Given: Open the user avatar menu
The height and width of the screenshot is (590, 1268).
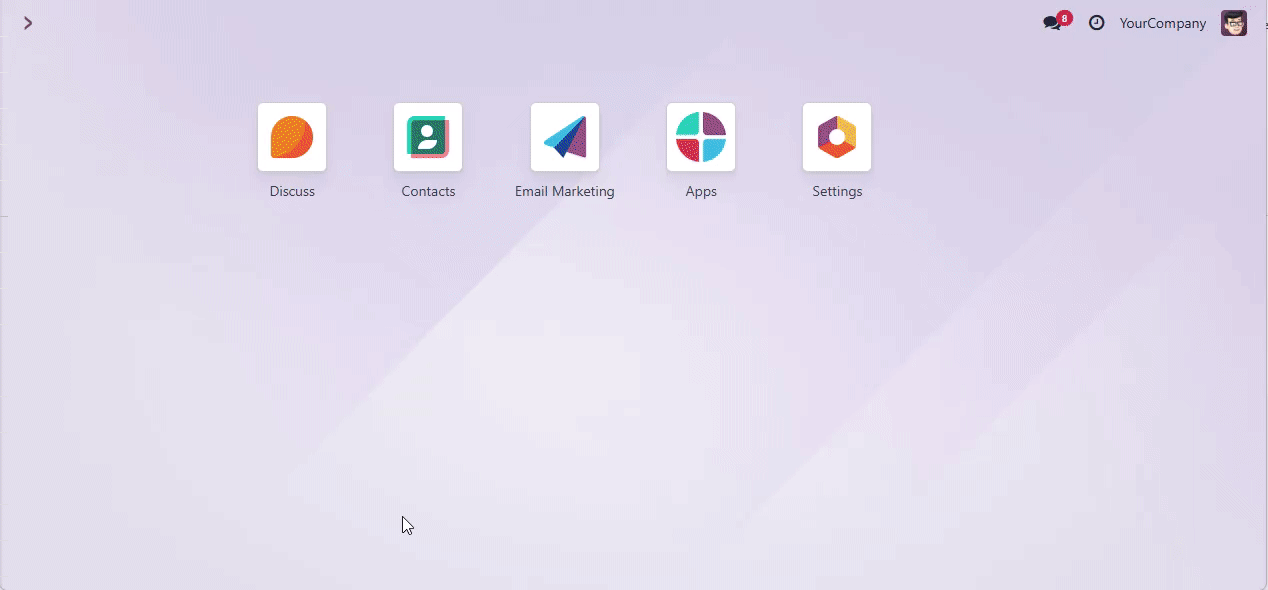Looking at the screenshot, I should (x=1234, y=23).
